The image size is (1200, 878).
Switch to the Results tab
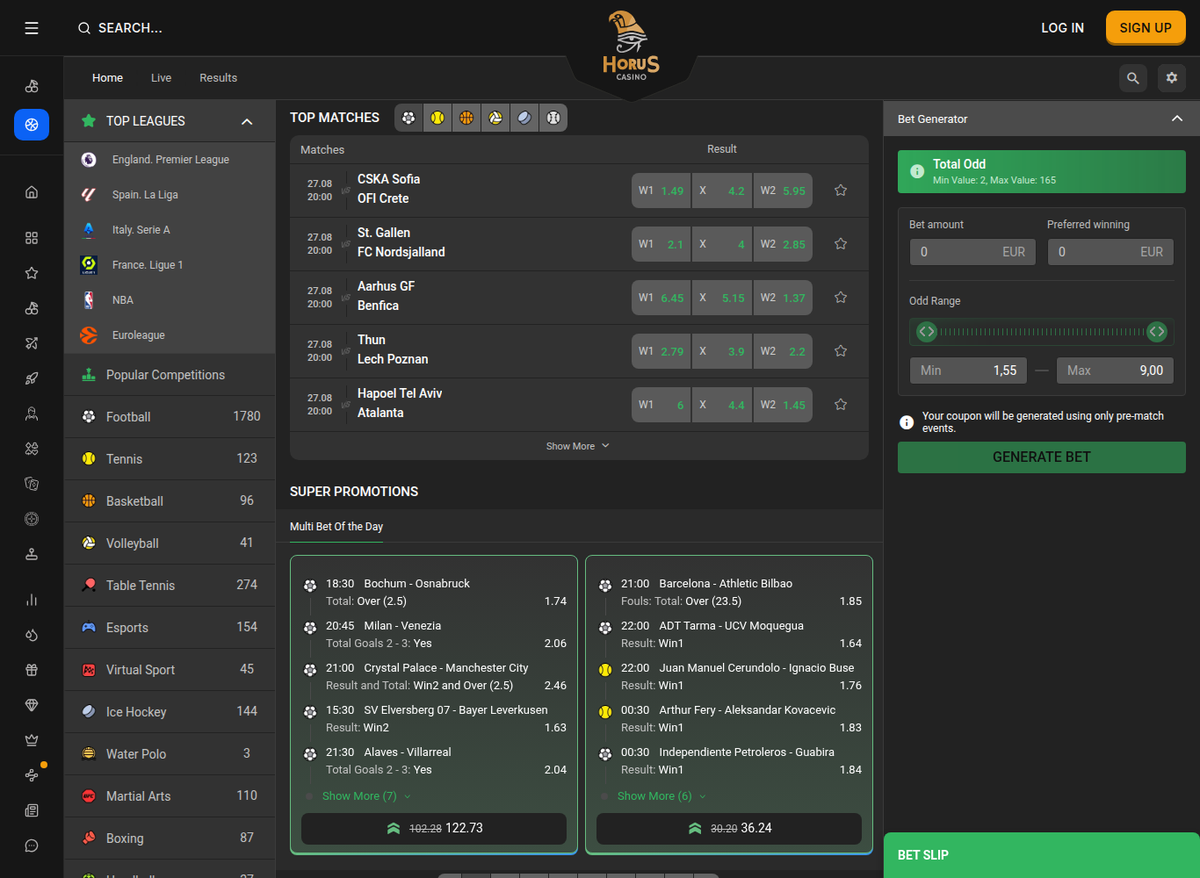point(218,78)
